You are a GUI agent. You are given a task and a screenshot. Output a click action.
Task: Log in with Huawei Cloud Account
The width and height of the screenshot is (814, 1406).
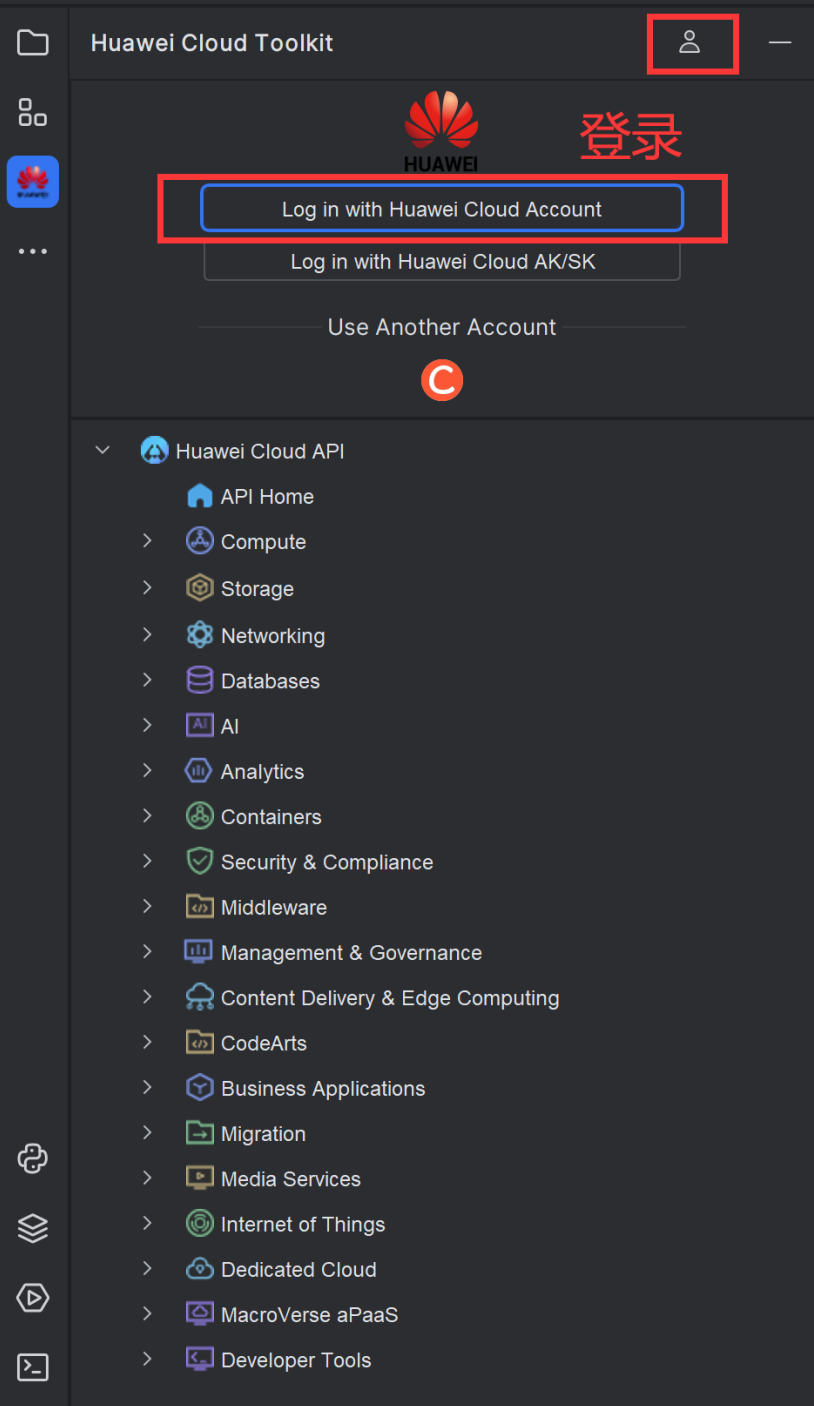[442, 209]
